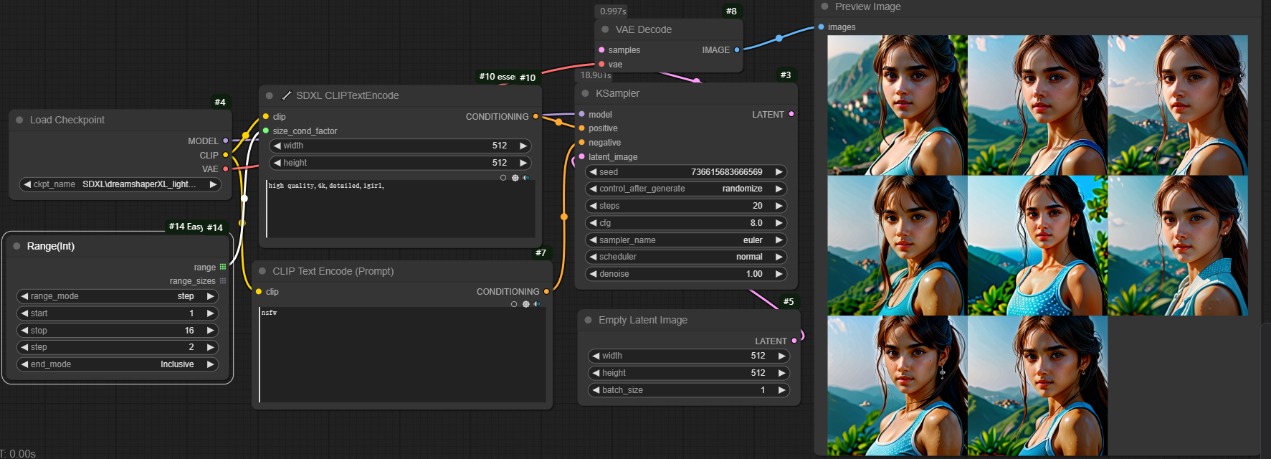Click the pencil icon on SDXL CLIPTextEncode title
This screenshot has height=459, width=1271.
coord(287,96)
